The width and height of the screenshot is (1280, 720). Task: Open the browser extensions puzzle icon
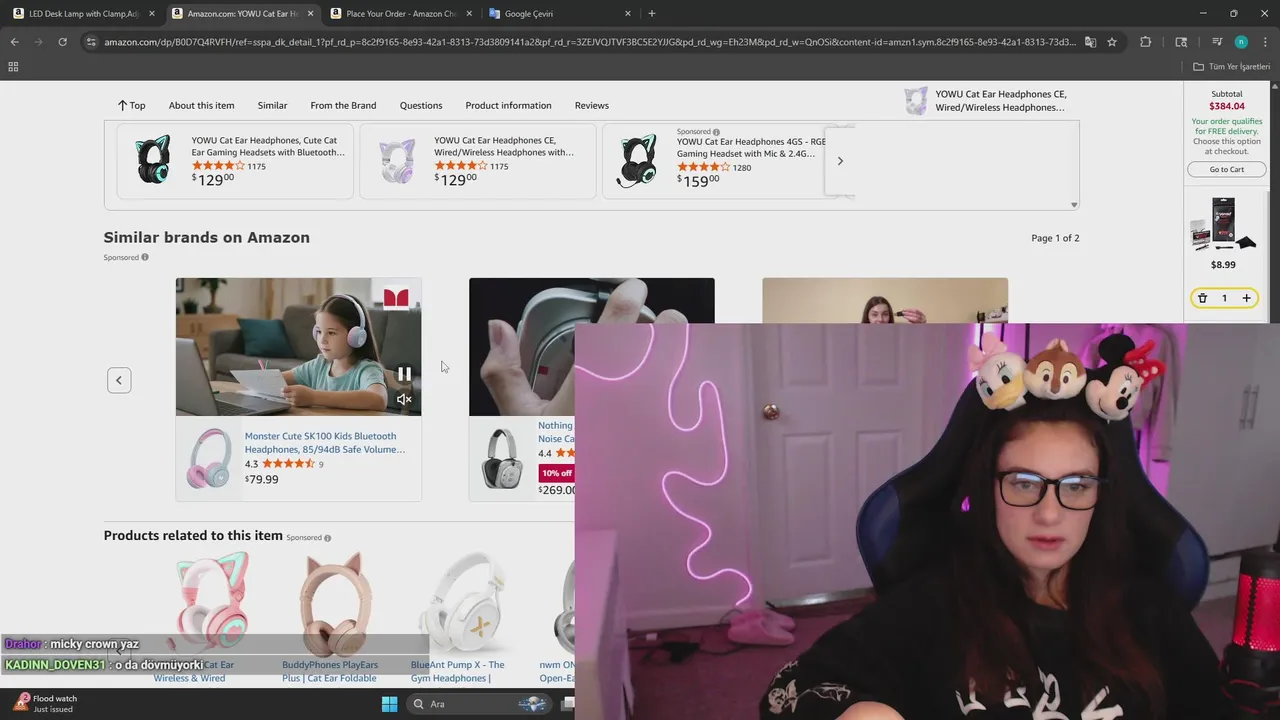(x=1146, y=42)
